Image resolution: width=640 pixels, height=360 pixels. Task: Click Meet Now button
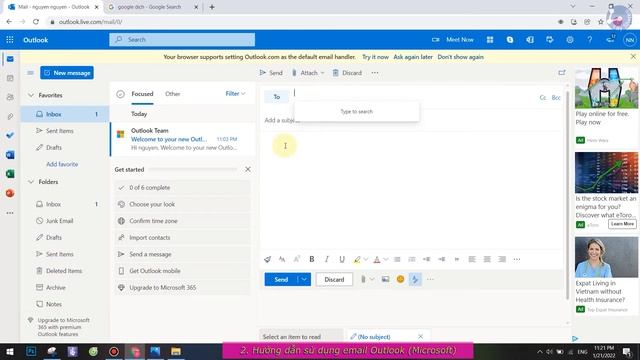click(x=453, y=40)
